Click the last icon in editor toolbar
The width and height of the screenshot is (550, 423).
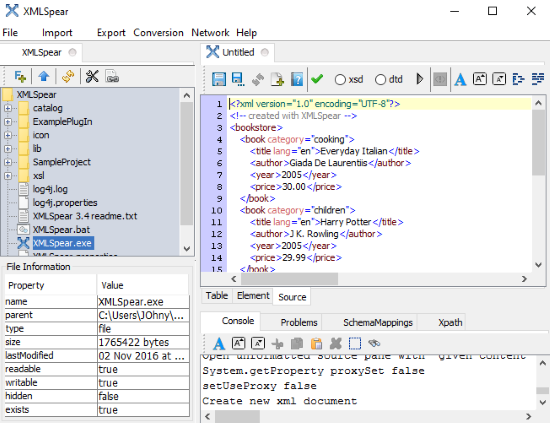538,79
